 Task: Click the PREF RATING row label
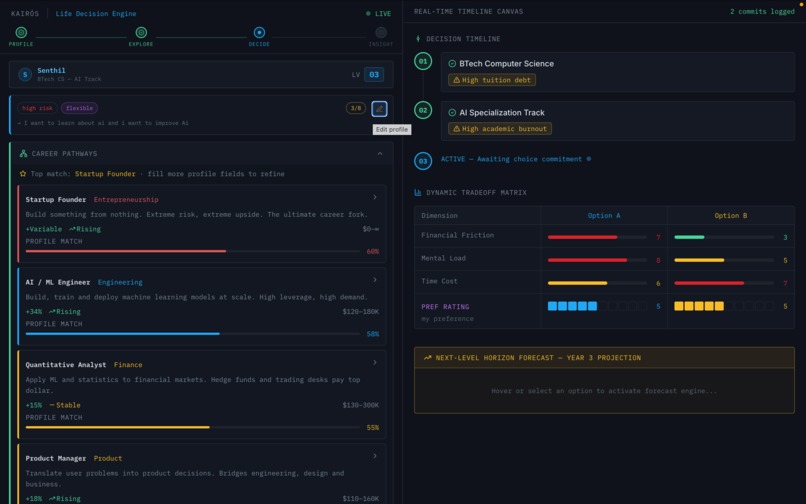click(445, 307)
